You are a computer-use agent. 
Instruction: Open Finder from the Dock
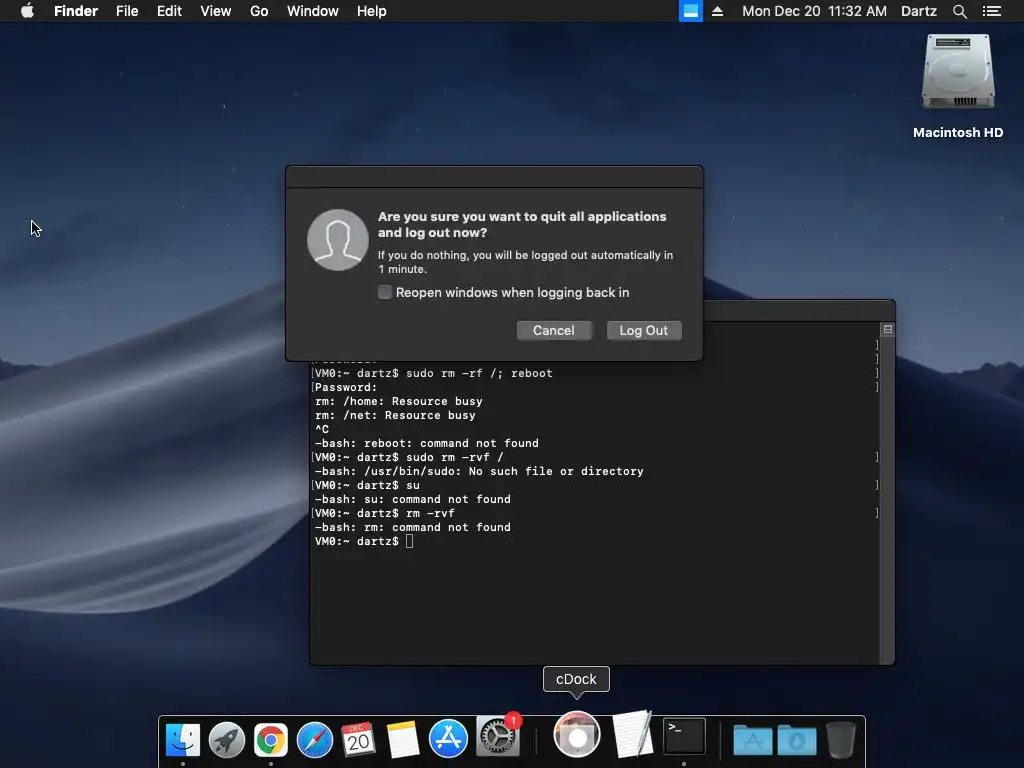click(x=183, y=739)
